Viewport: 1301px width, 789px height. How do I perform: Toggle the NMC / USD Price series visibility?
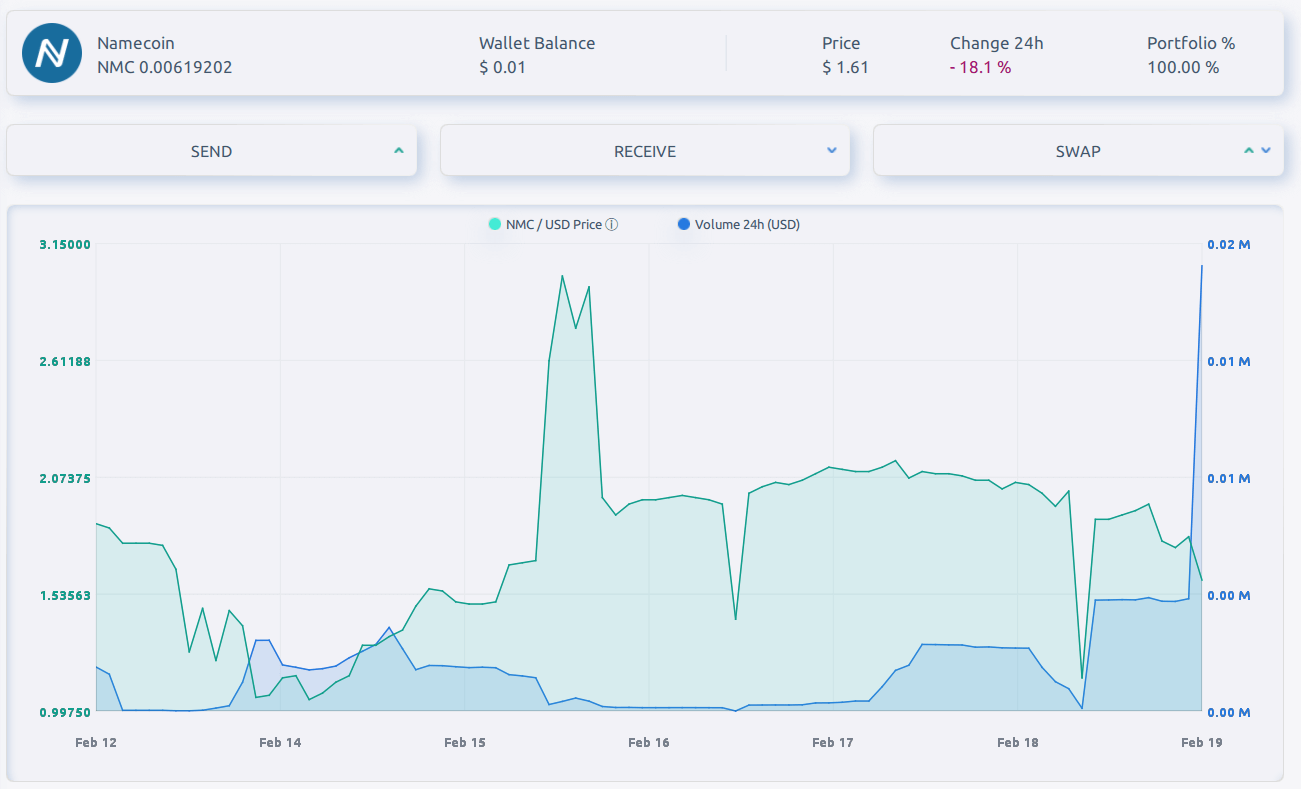pos(549,224)
